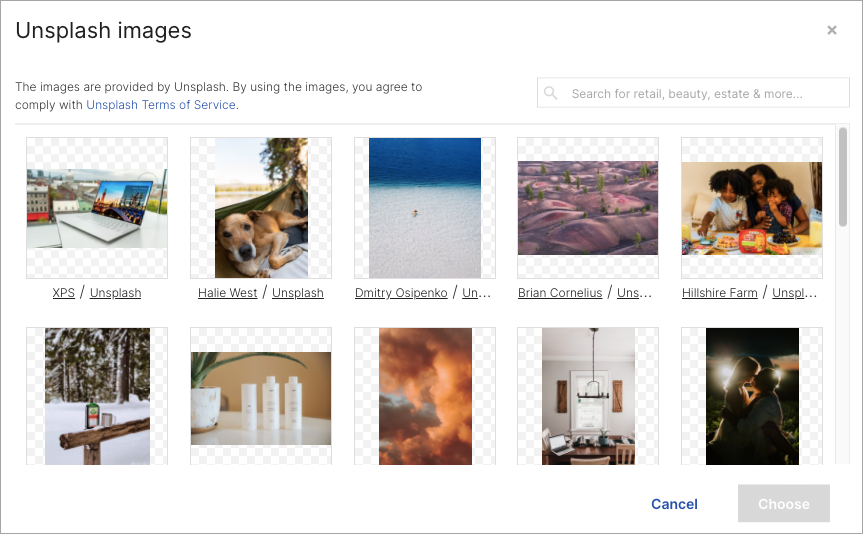The height and width of the screenshot is (534, 863).
Task: Click the Choose button
Action: click(x=783, y=504)
